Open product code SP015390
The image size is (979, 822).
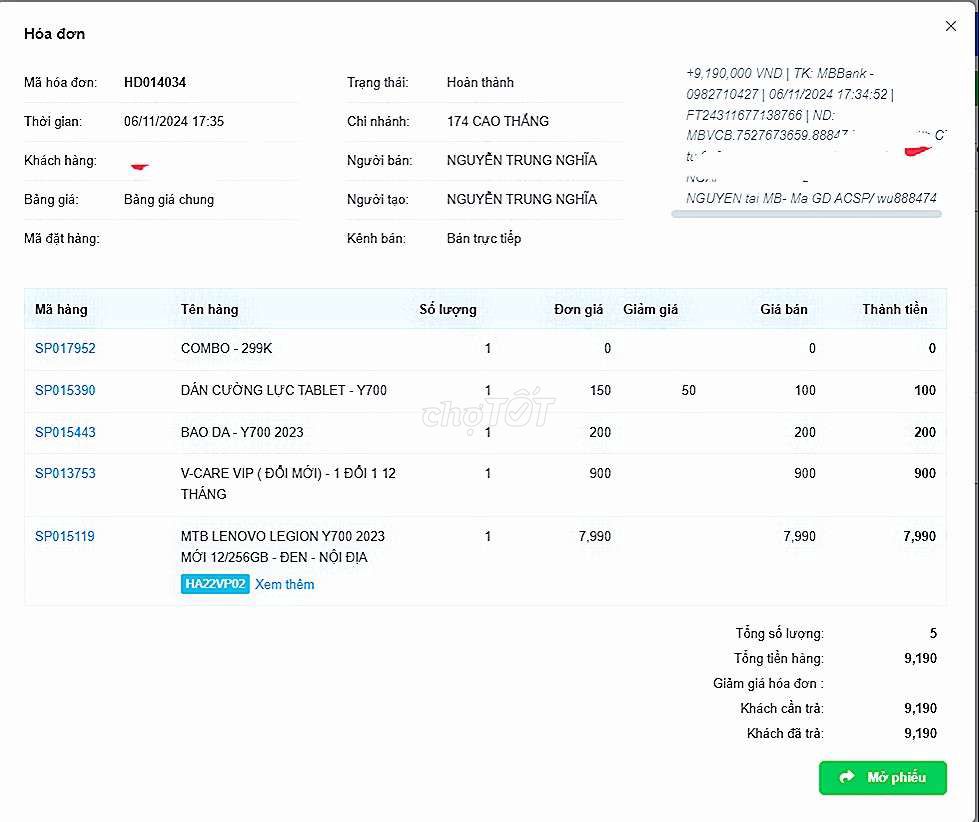(x=65, y=390)
